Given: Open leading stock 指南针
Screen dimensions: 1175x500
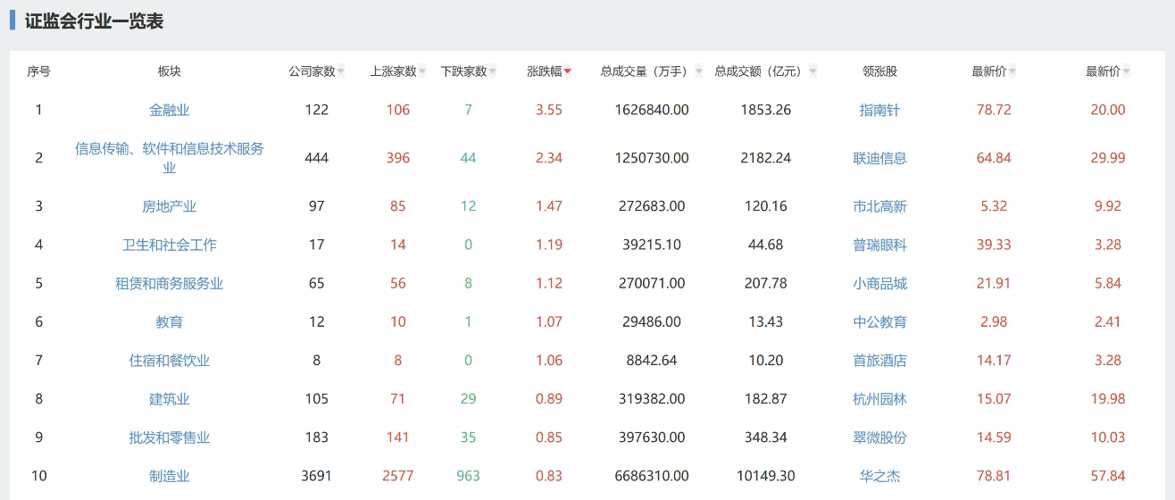Looking at the screenshot, I should coord(879,110).
